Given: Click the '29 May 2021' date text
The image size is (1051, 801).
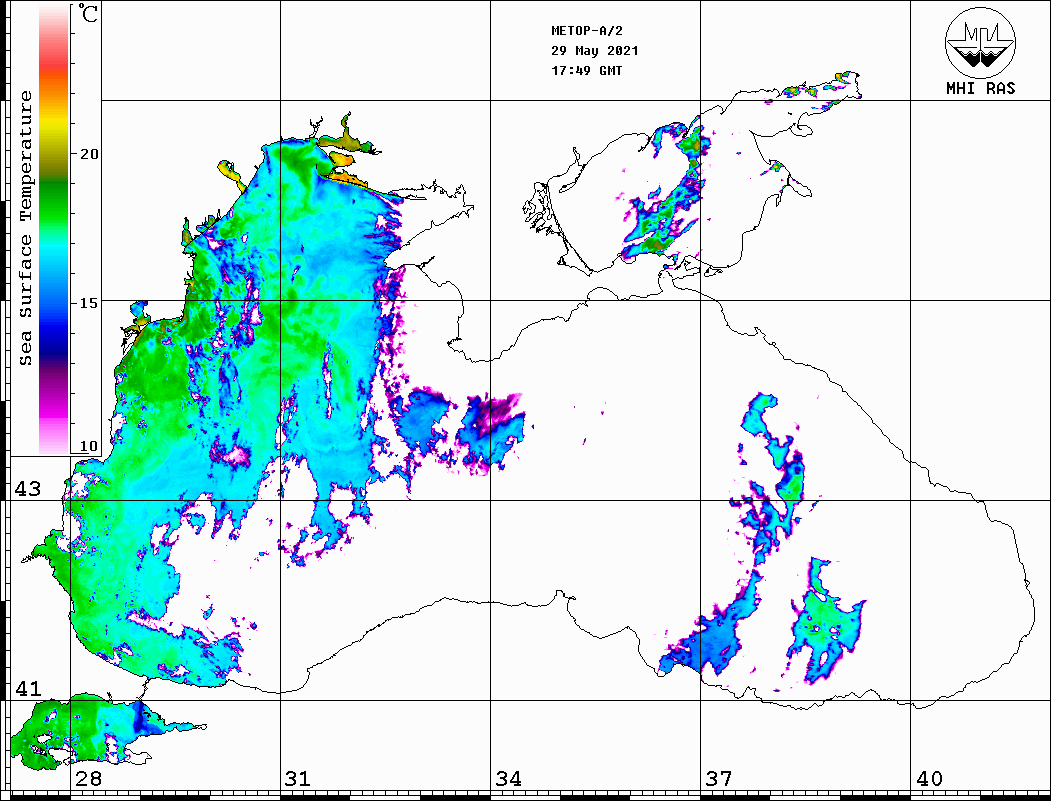Looking at the screenshot, I should coord(595,51).
